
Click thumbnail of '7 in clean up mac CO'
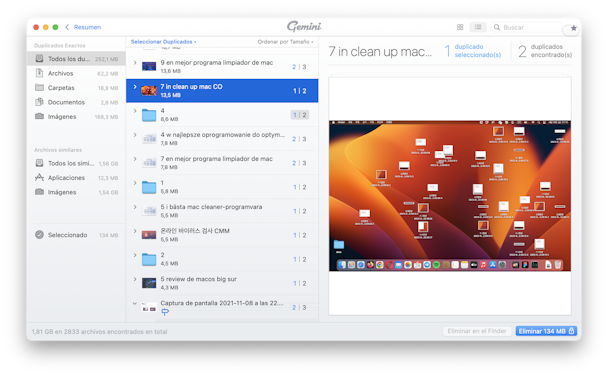click(x=149, y=91)
